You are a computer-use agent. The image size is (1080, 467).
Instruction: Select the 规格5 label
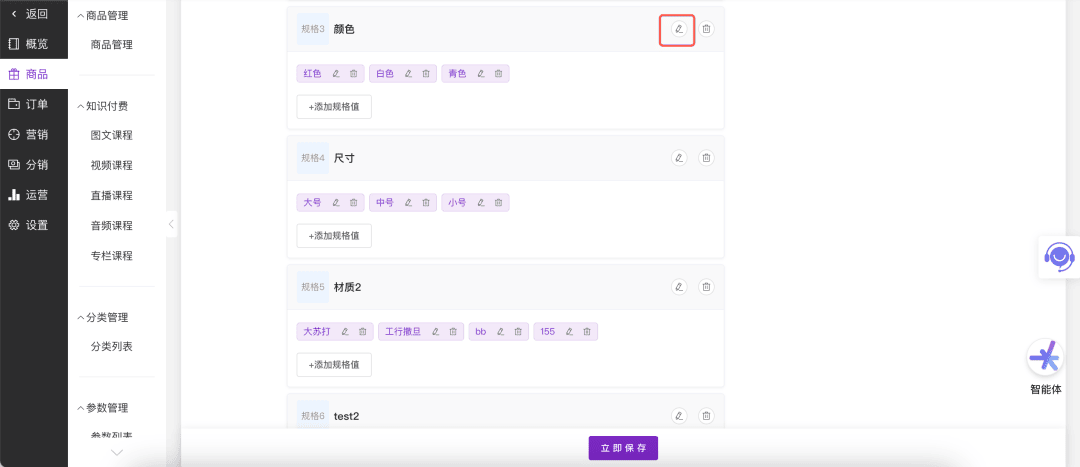pyautogui.click(x=313, y=287)
